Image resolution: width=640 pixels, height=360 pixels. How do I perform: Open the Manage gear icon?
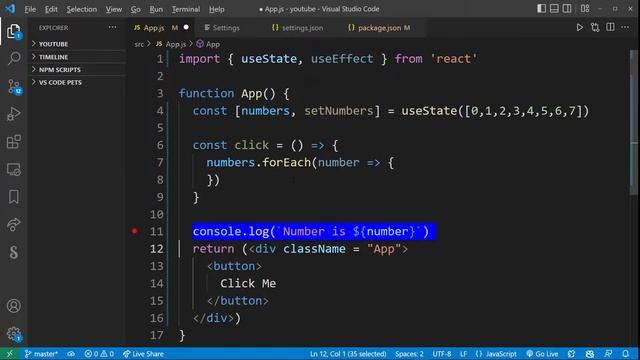click(13, 334)
